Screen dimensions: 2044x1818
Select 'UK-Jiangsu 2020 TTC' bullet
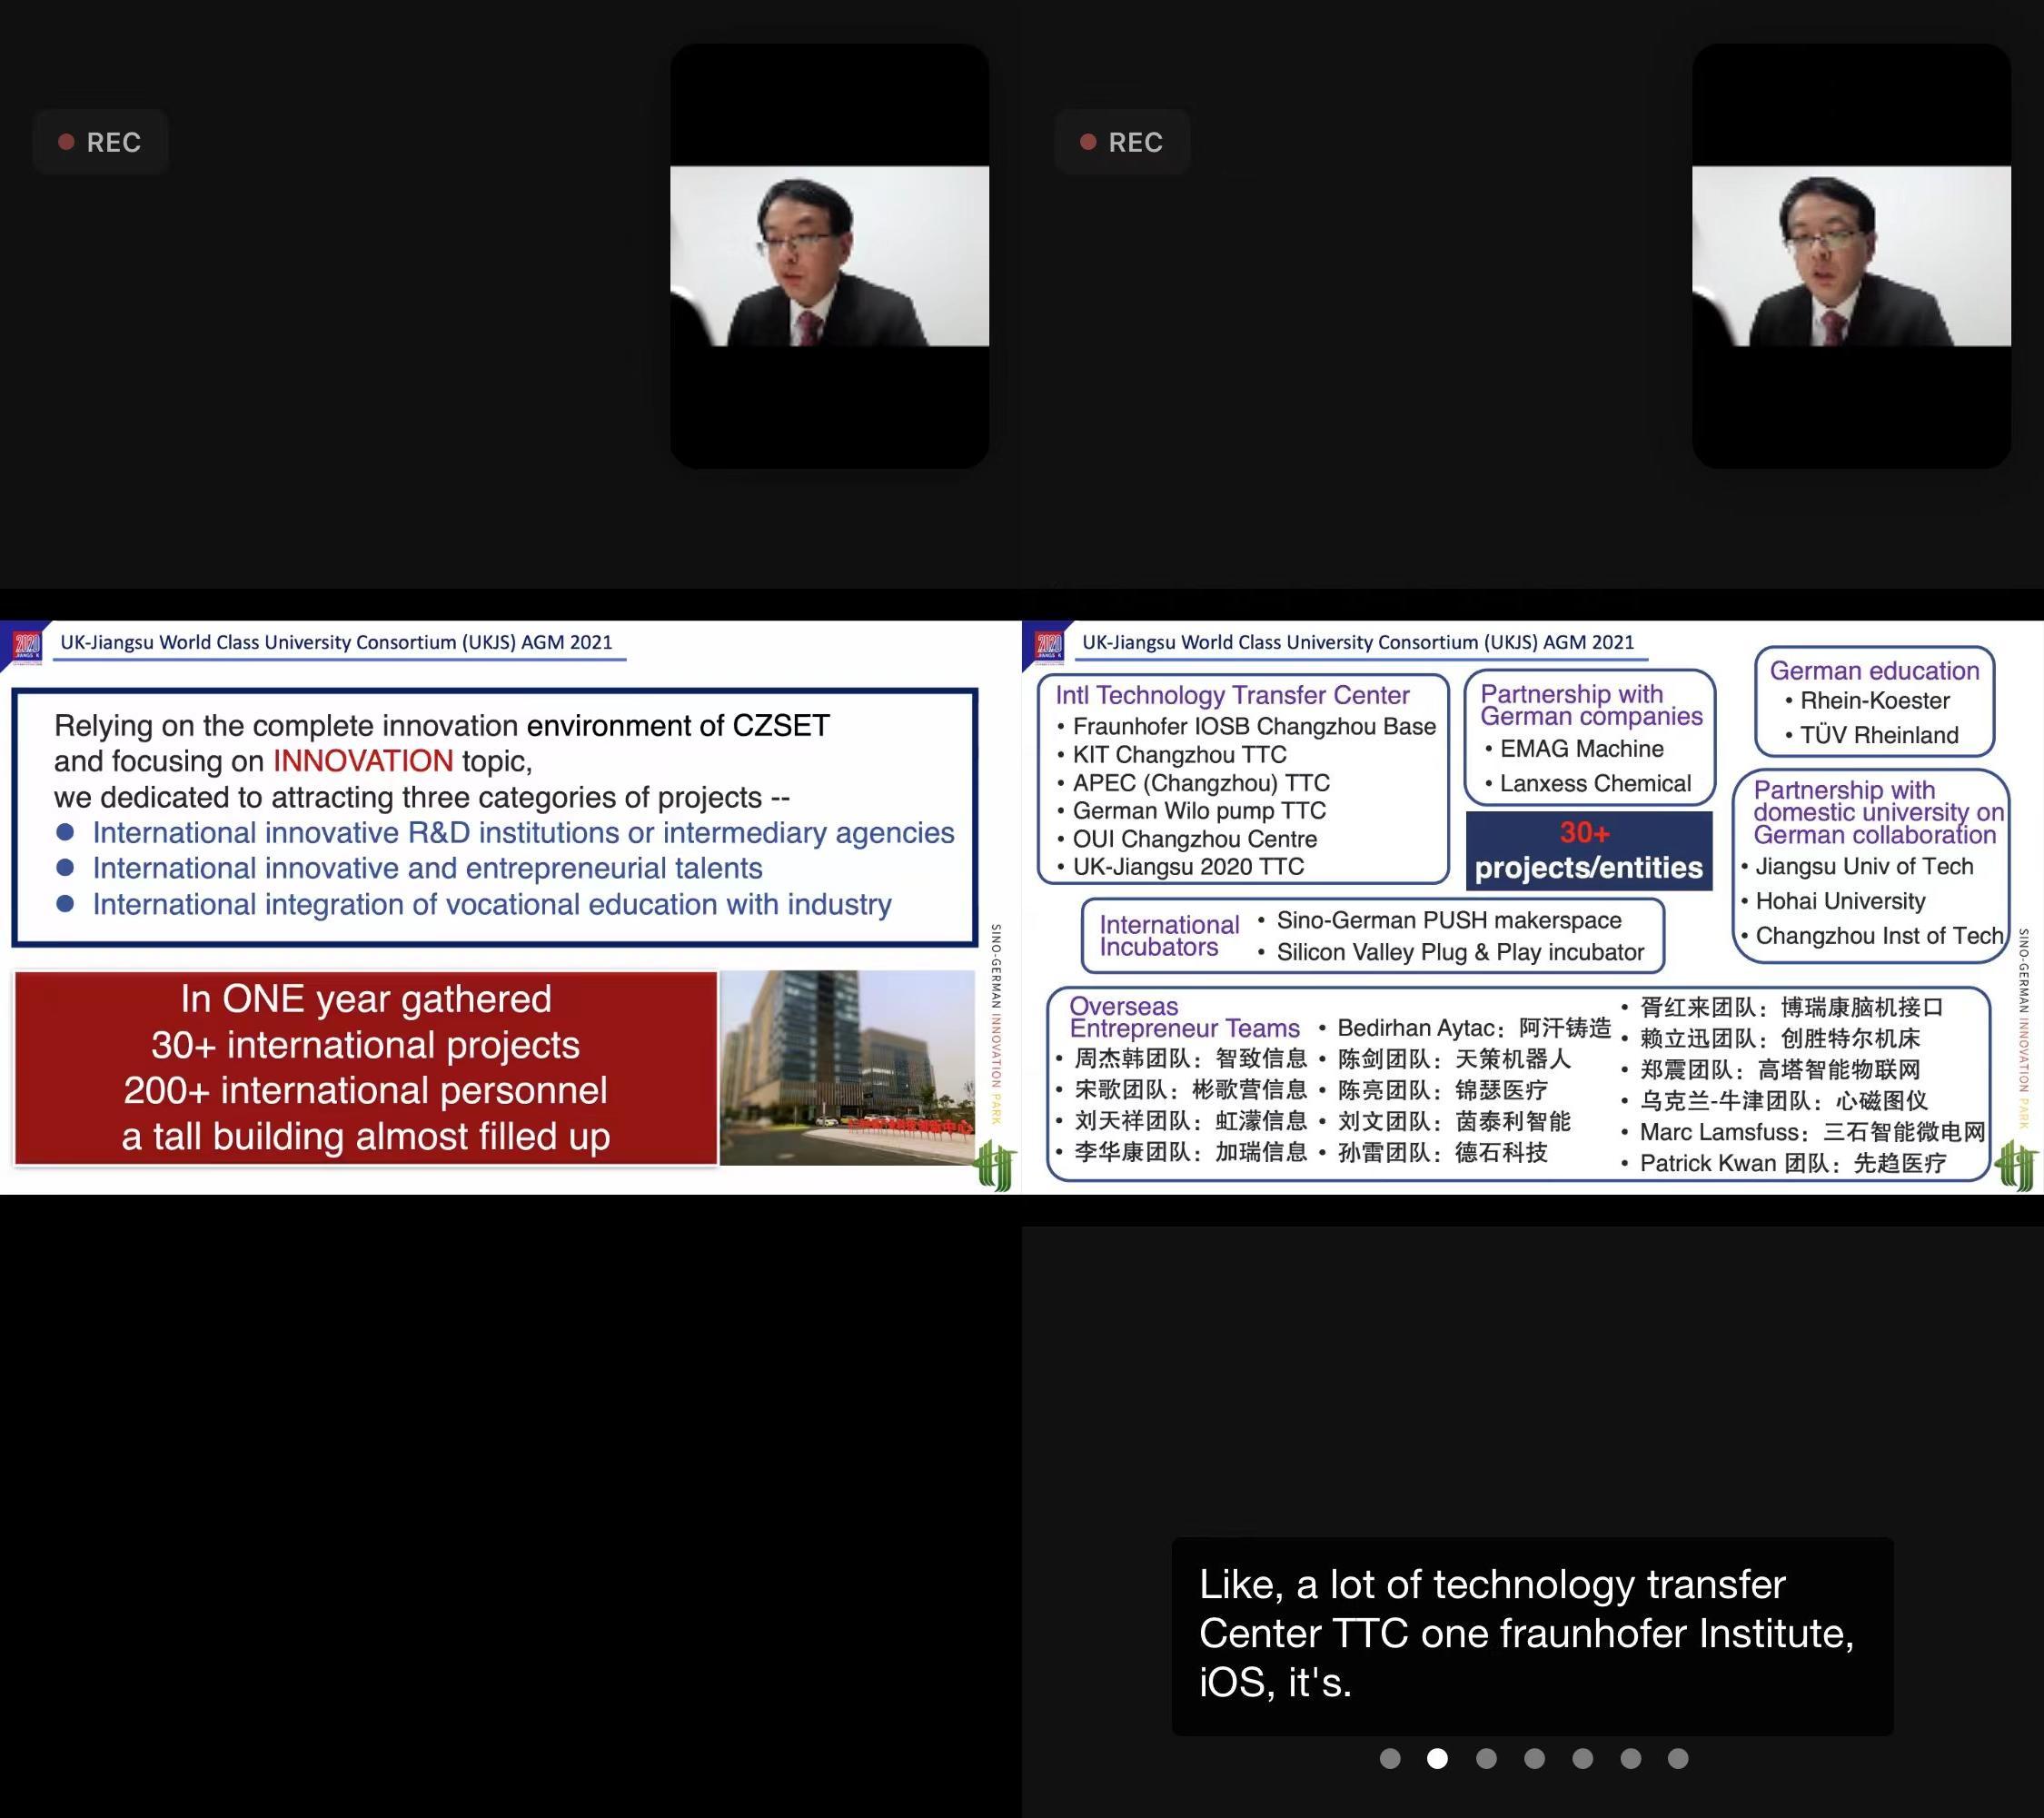pos(1188,866)
